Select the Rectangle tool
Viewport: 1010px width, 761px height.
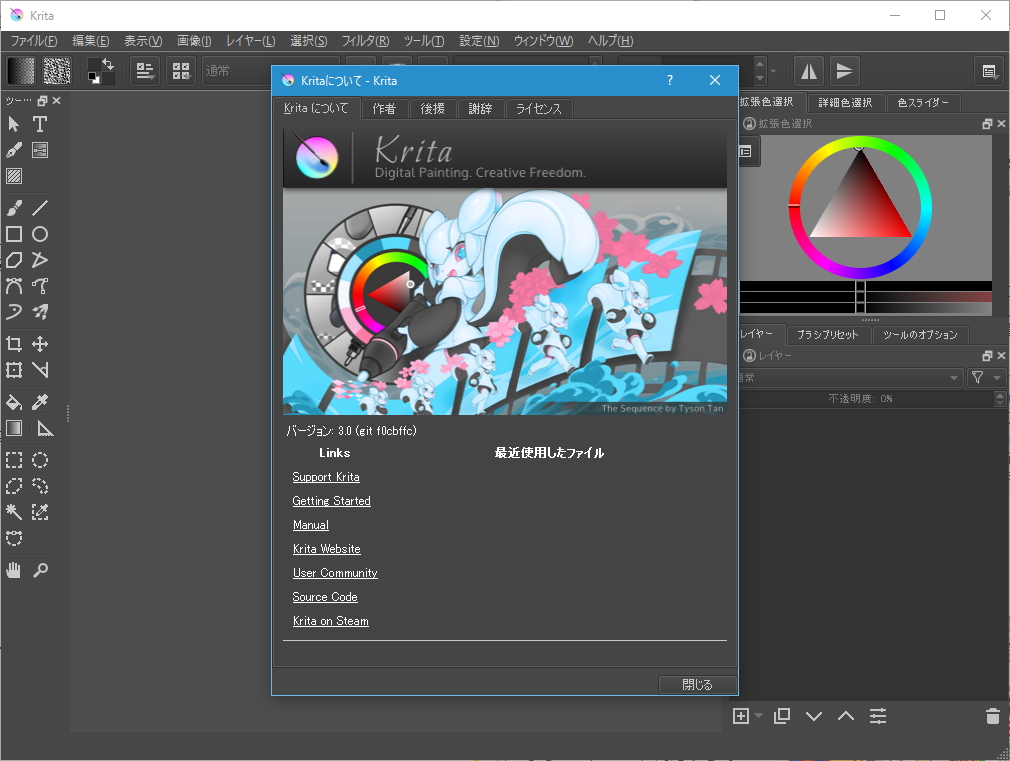pyautogui.click(x=14, y=234)
